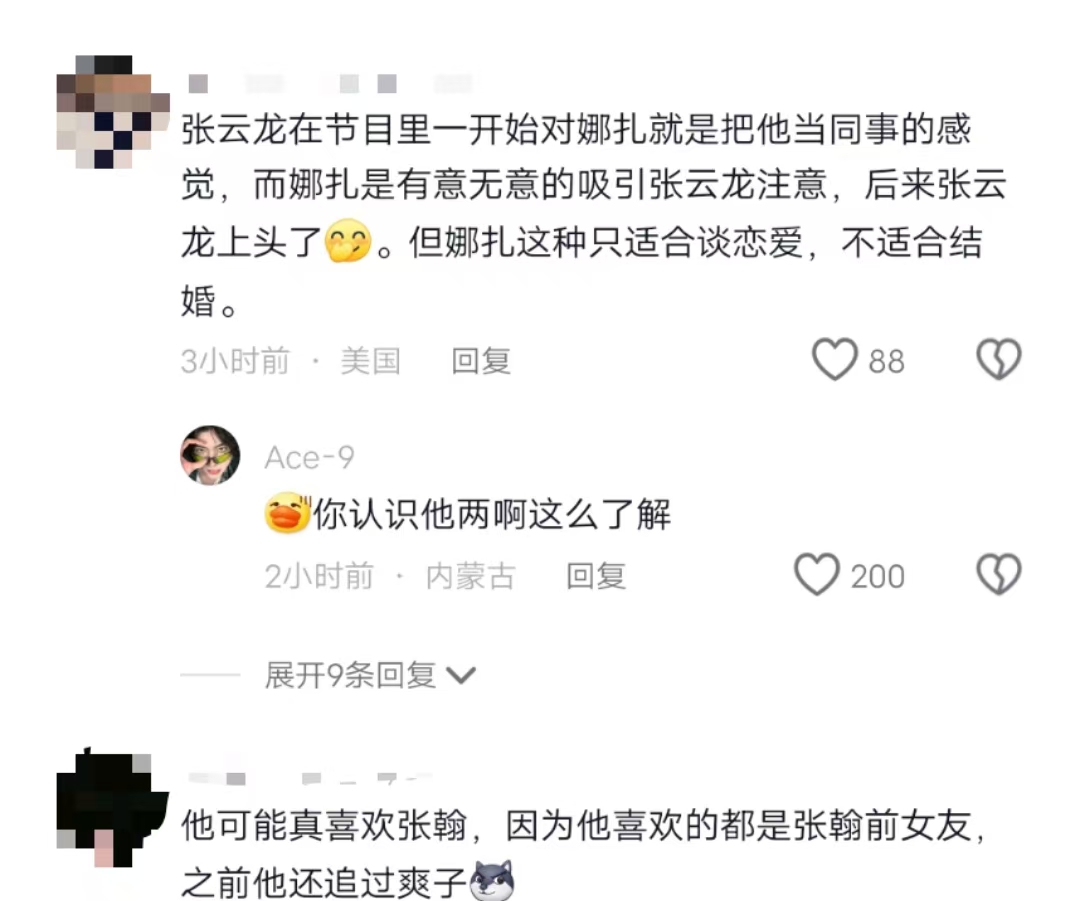Open the dark avatar of third commenter
This screenshot has height=901, width=1080.
point(113,809)
